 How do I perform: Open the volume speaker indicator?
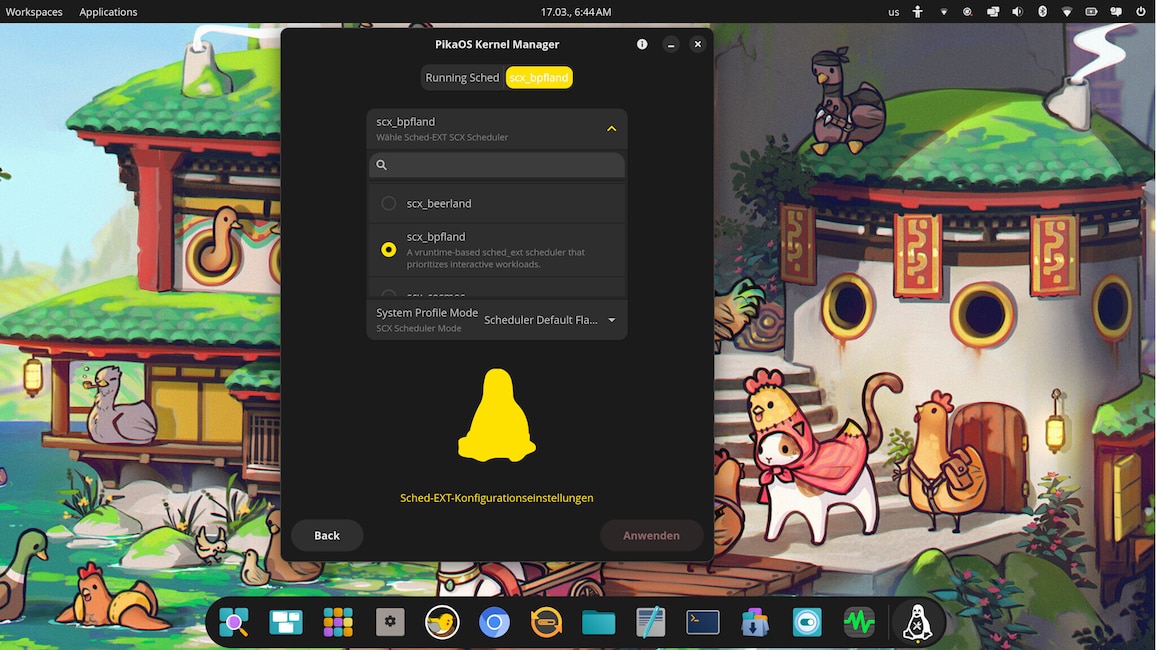pos(1017,12)
